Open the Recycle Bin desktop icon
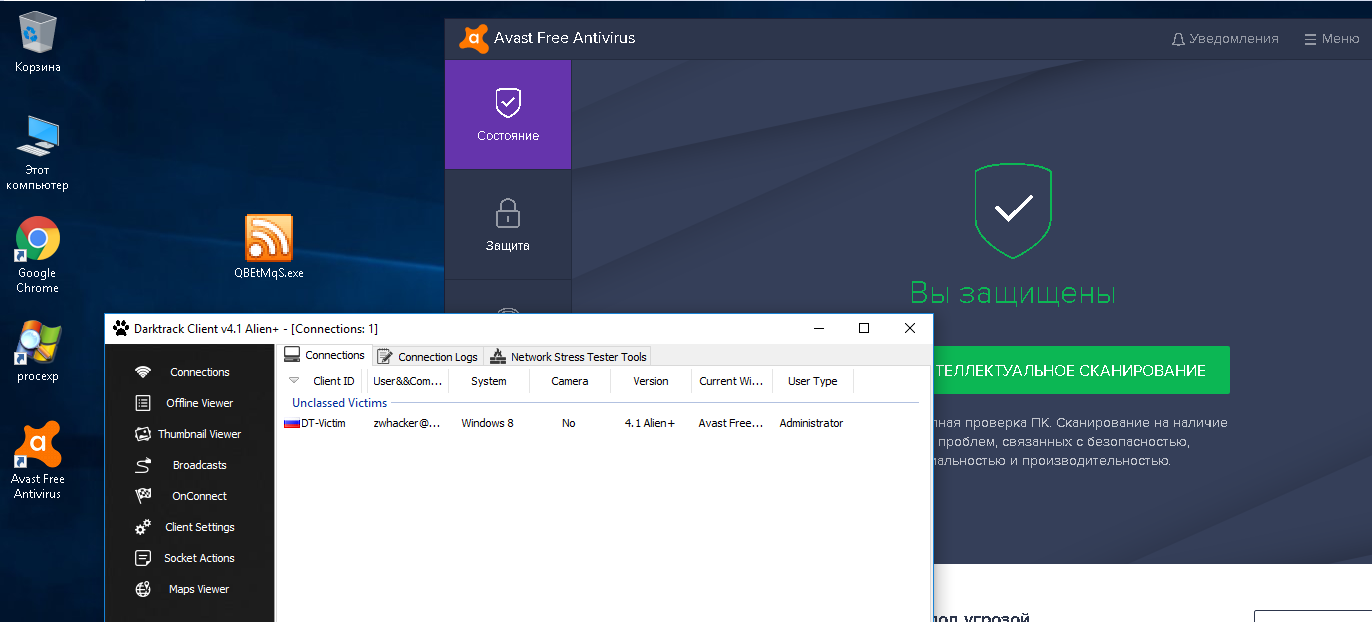This screenshot has width=1372, height=622. click(38, 43)
